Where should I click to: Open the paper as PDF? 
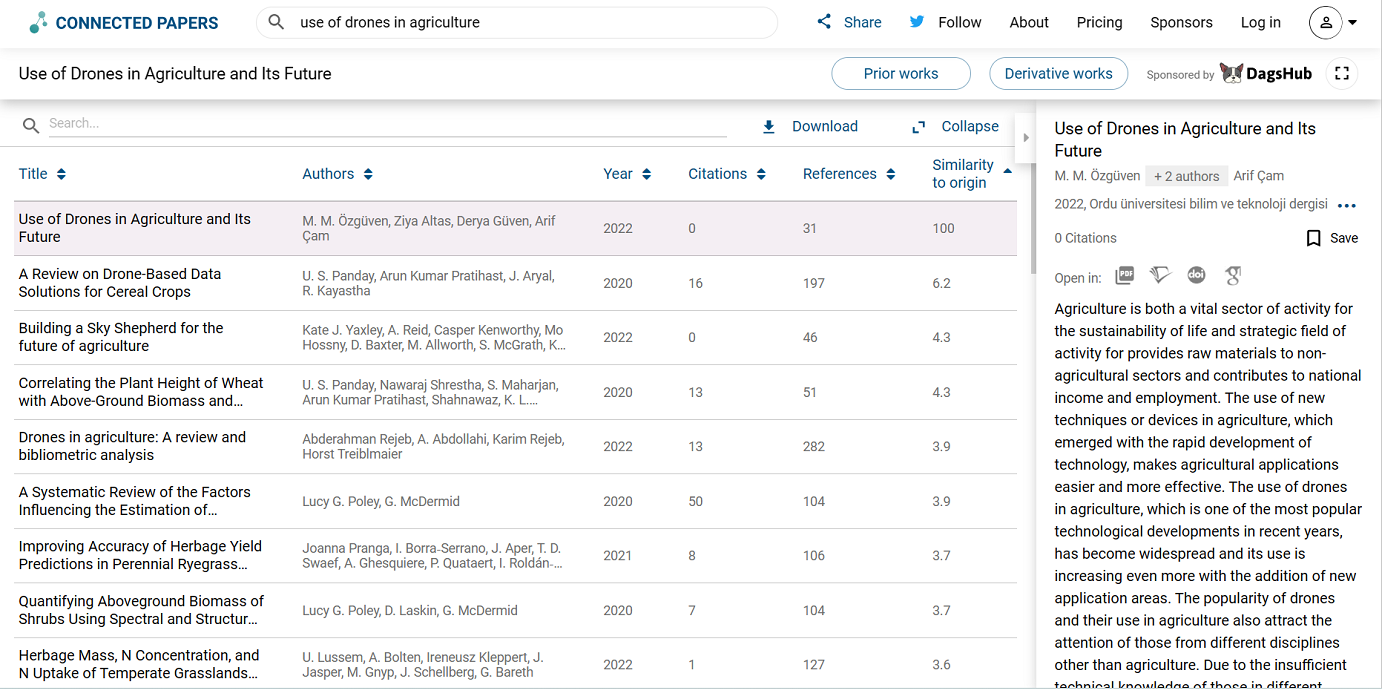click(x=1125, y=276)
